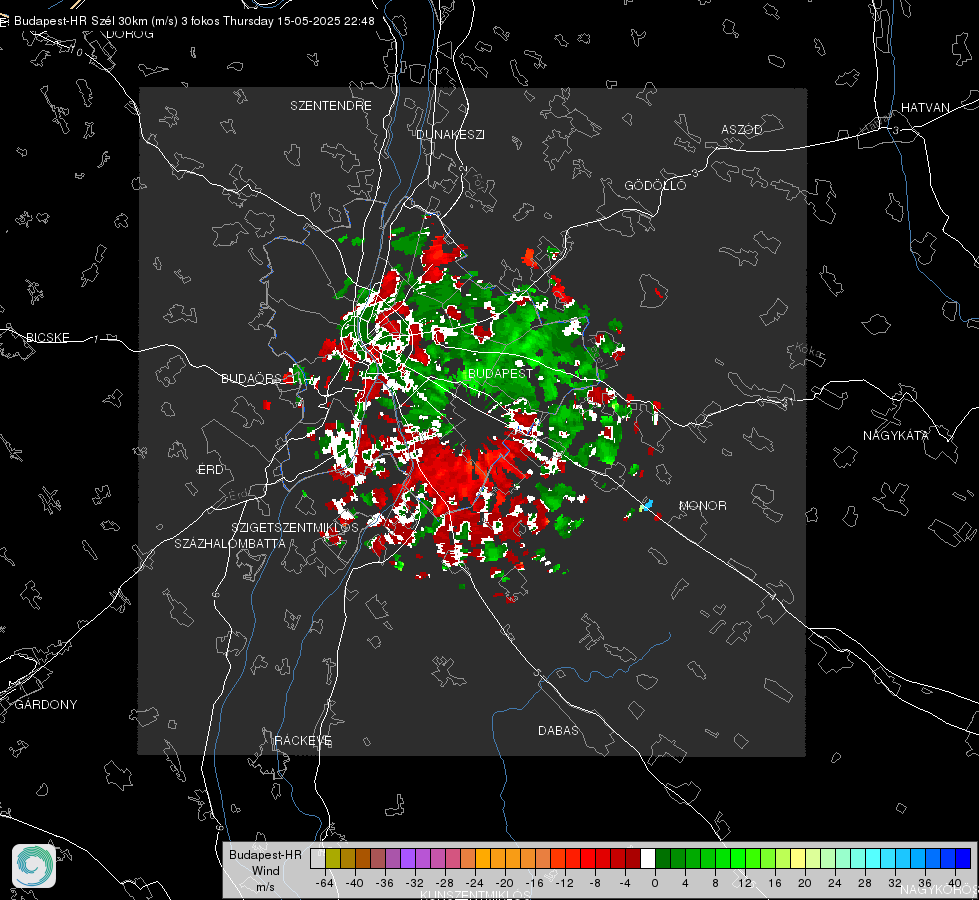Click the dark blue swatch at legend's right end

point(963,858)
